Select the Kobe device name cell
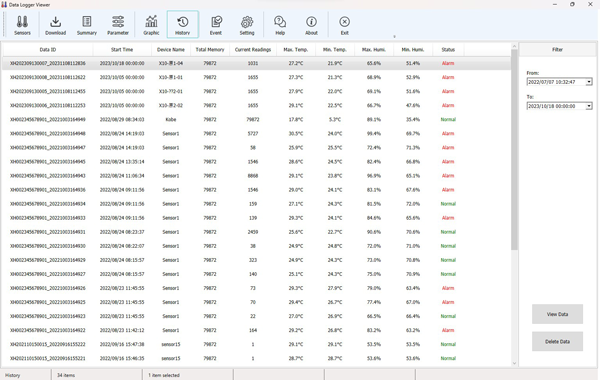The width and height of the screenshot is (600, 380). point(171,119)
